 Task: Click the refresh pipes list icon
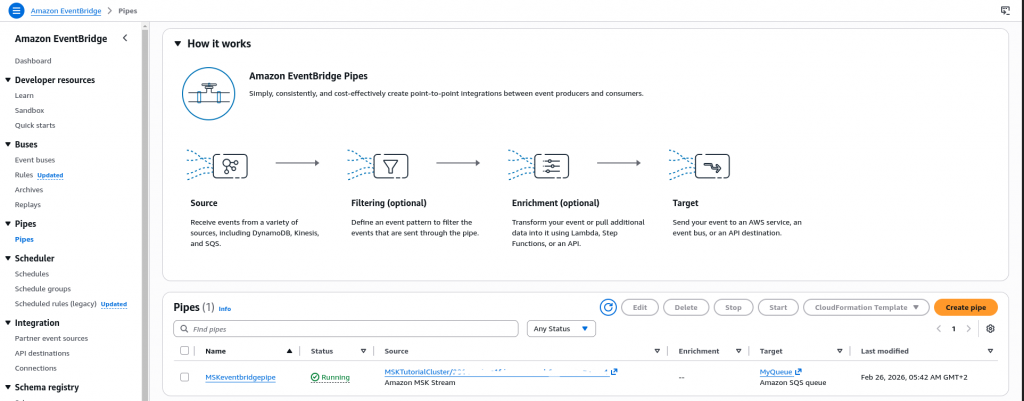coord(608,308)
